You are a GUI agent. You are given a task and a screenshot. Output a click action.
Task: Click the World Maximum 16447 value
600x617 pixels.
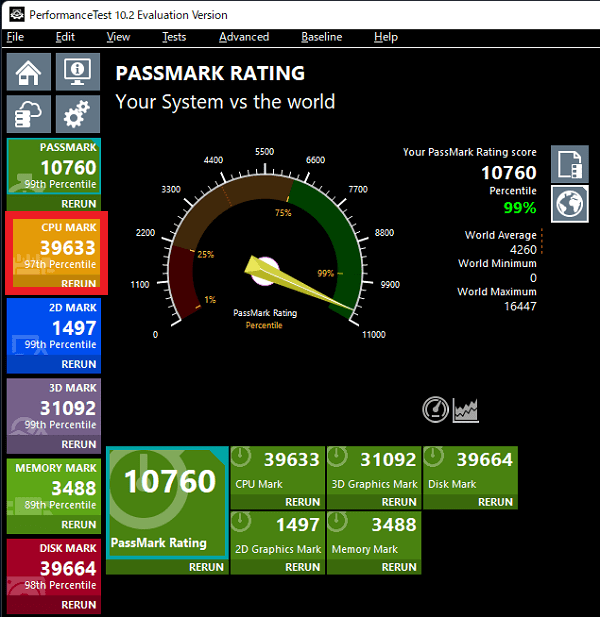point(520,306)
